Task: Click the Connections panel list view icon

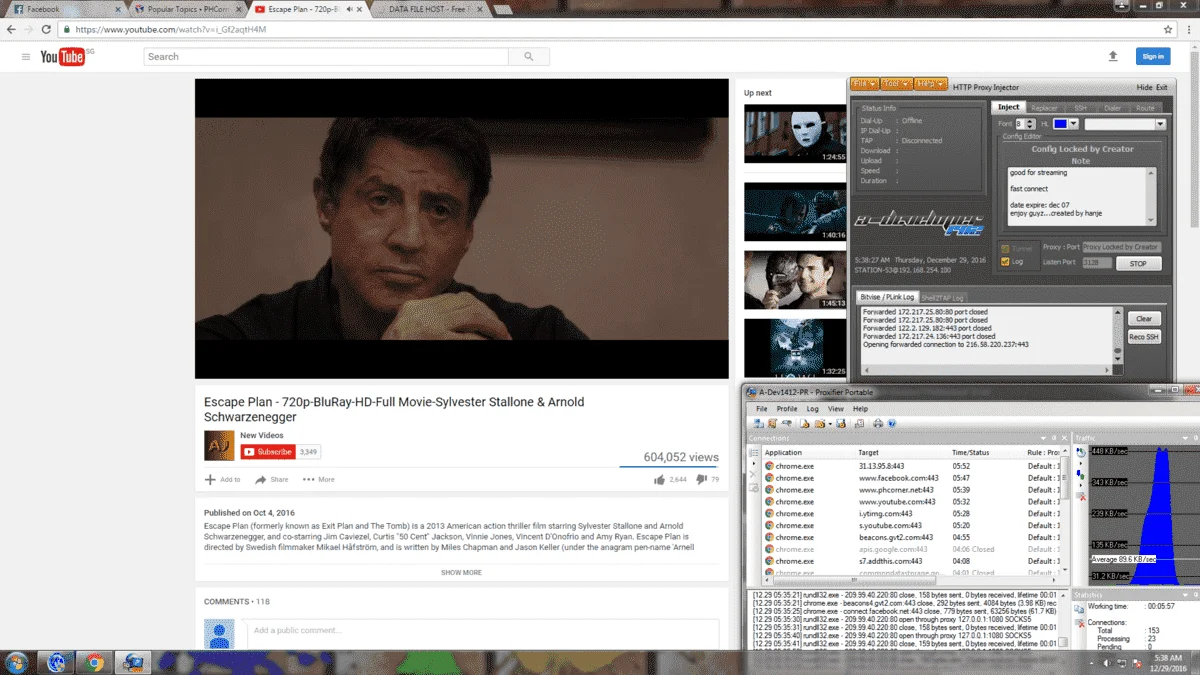Action: [x=755, y=452]
